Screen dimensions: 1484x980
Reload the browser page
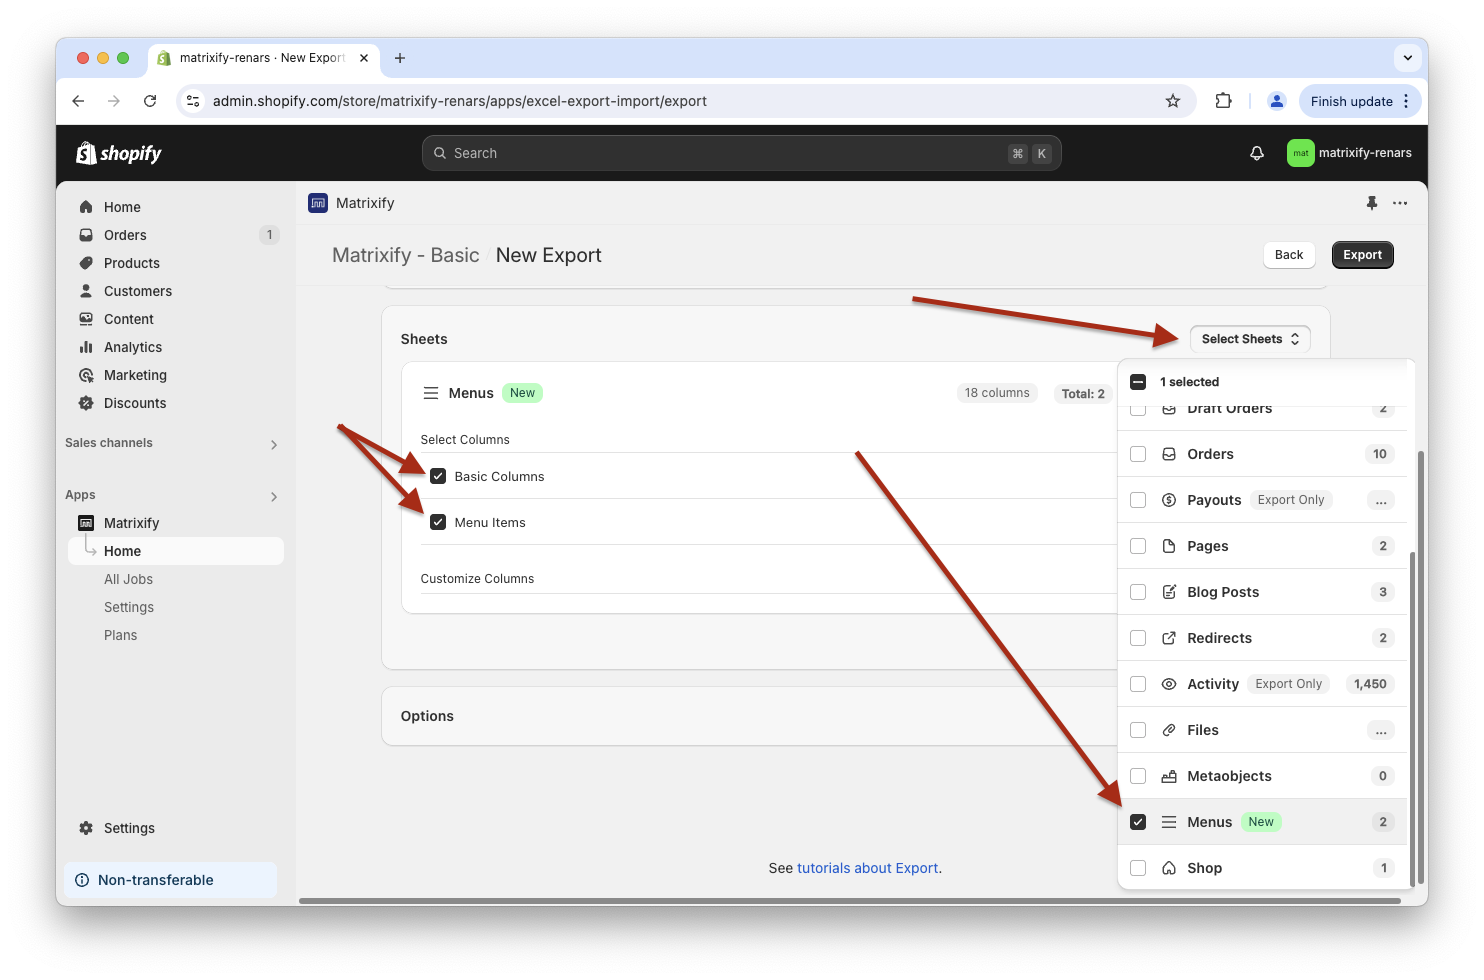(x=150, y=101)
